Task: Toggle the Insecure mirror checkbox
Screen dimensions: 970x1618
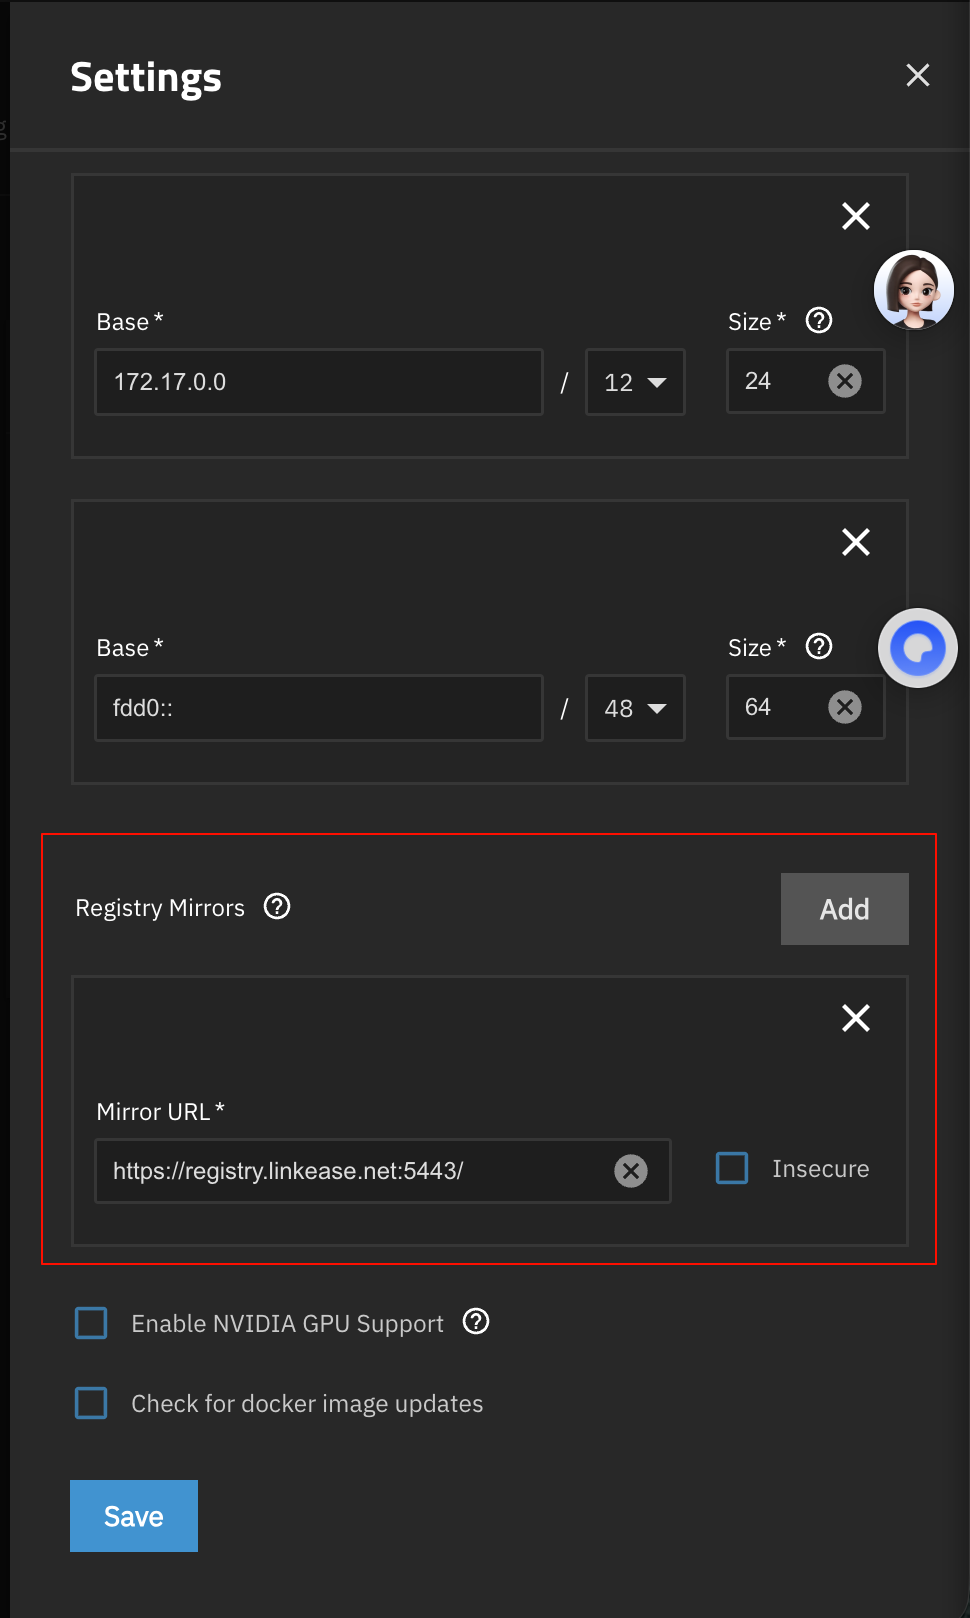Action: coord(732,1168)
